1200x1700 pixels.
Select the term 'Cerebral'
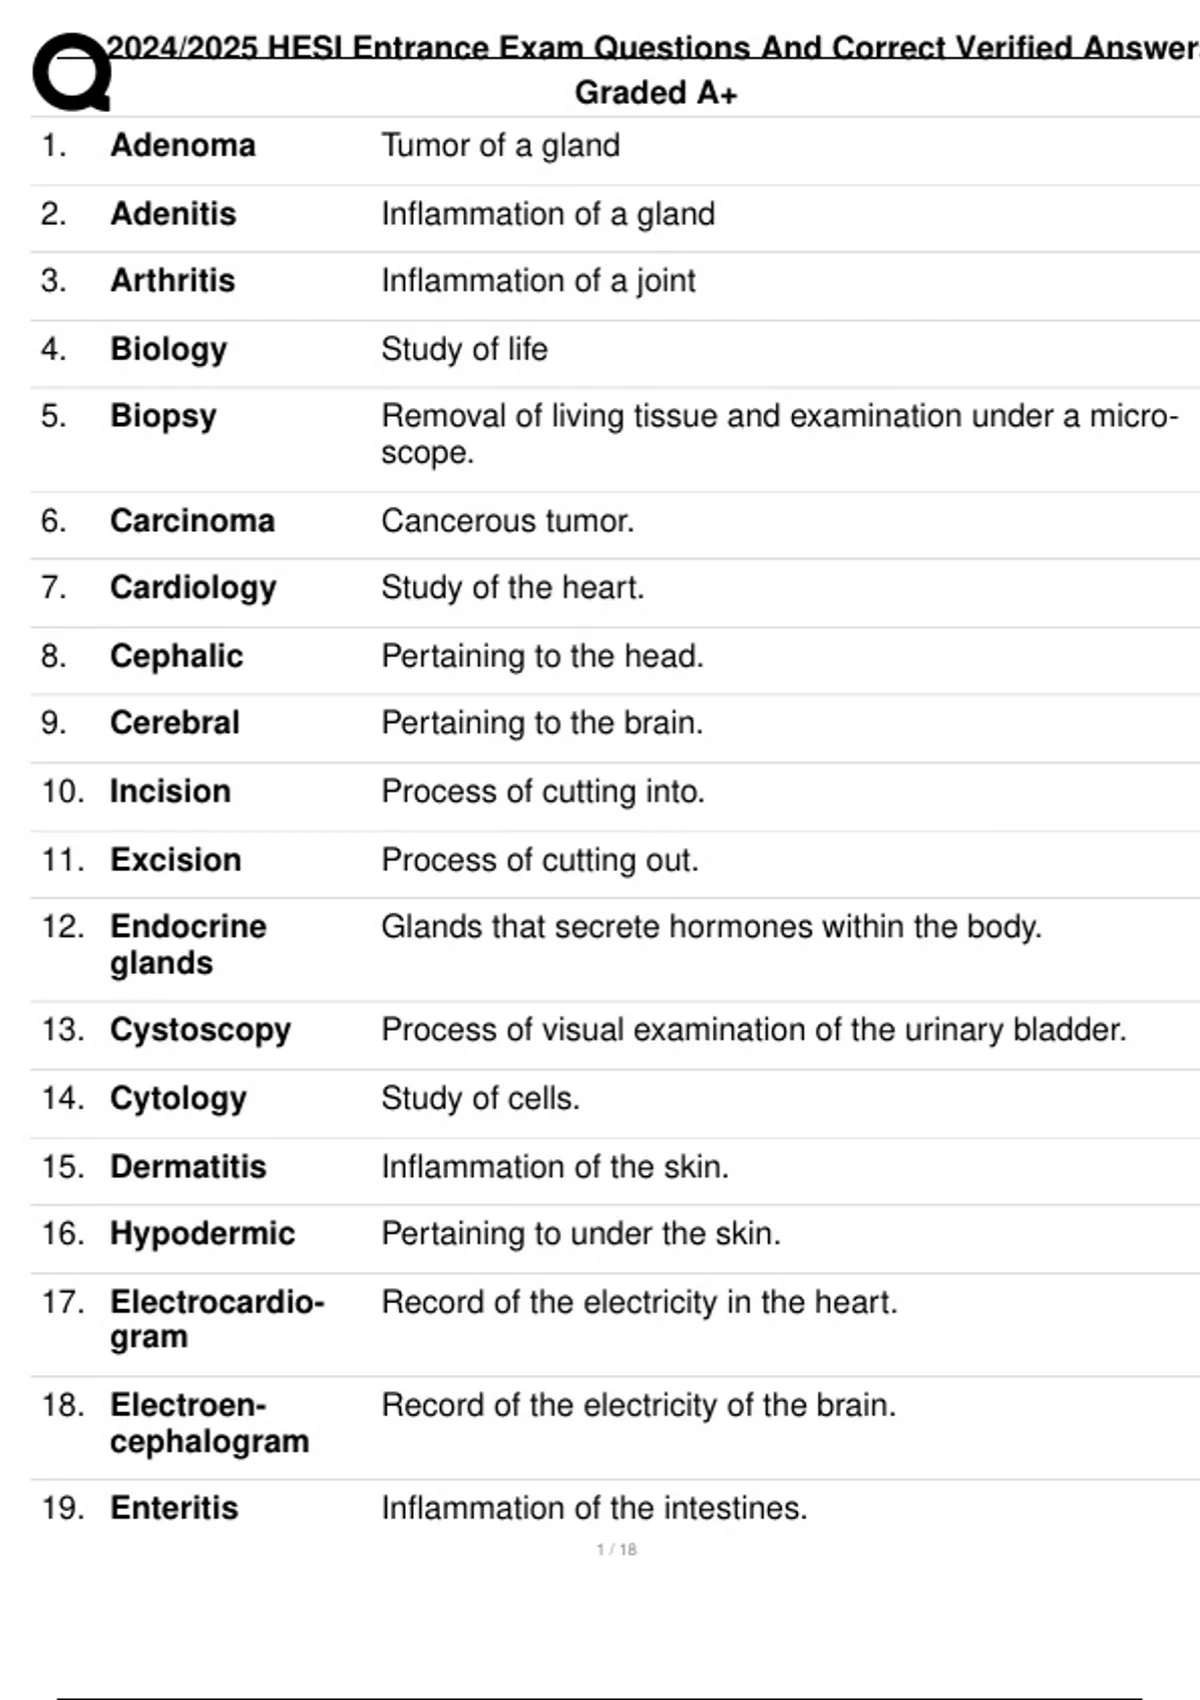coord(175,723)
